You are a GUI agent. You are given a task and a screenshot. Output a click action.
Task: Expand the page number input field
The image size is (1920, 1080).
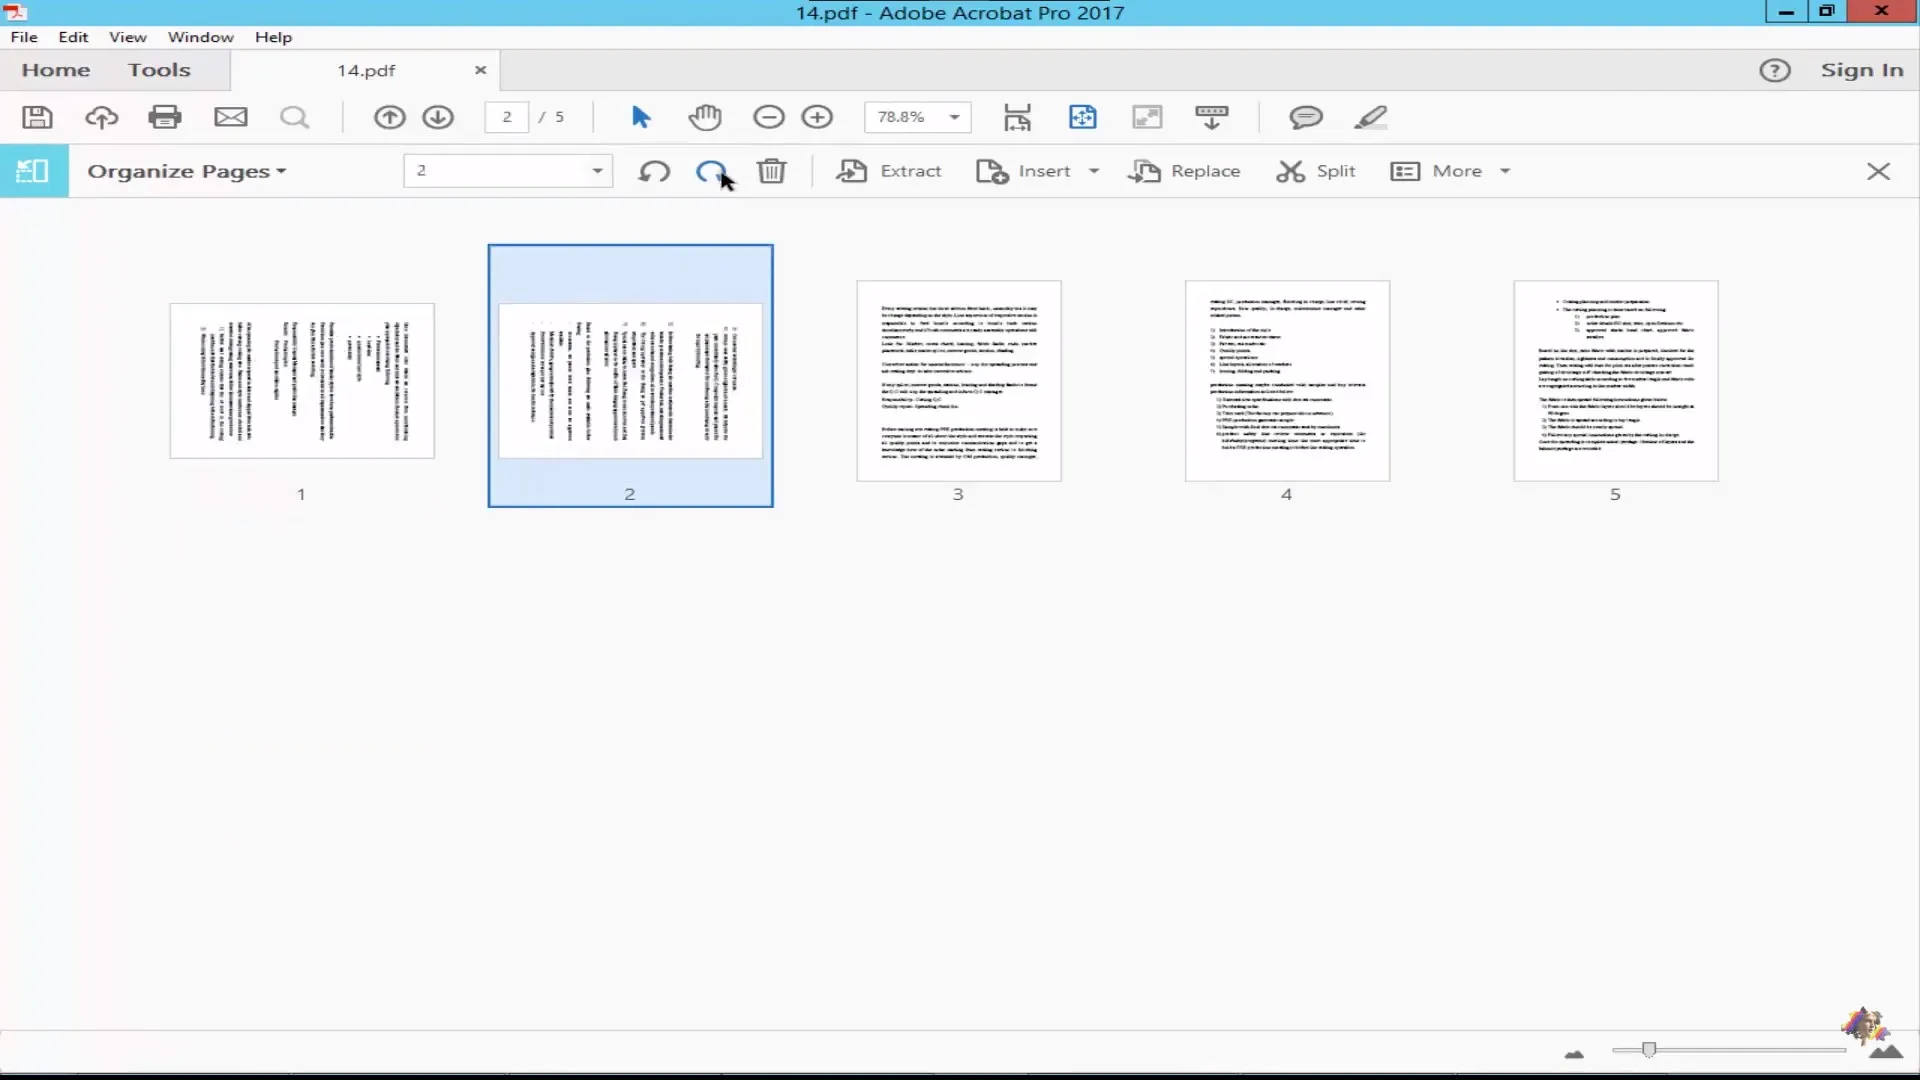(x=596, y=170)
